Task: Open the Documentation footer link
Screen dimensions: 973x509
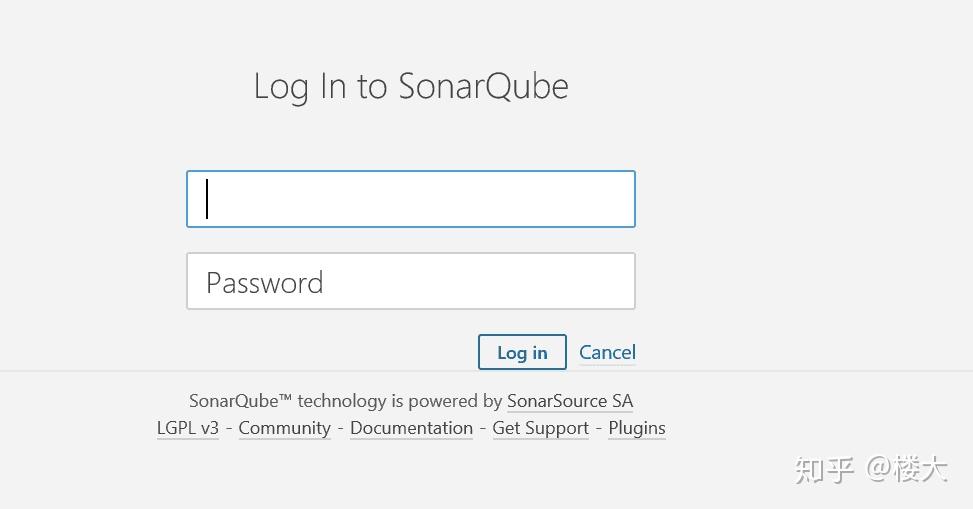Action: tap(411, 428)
